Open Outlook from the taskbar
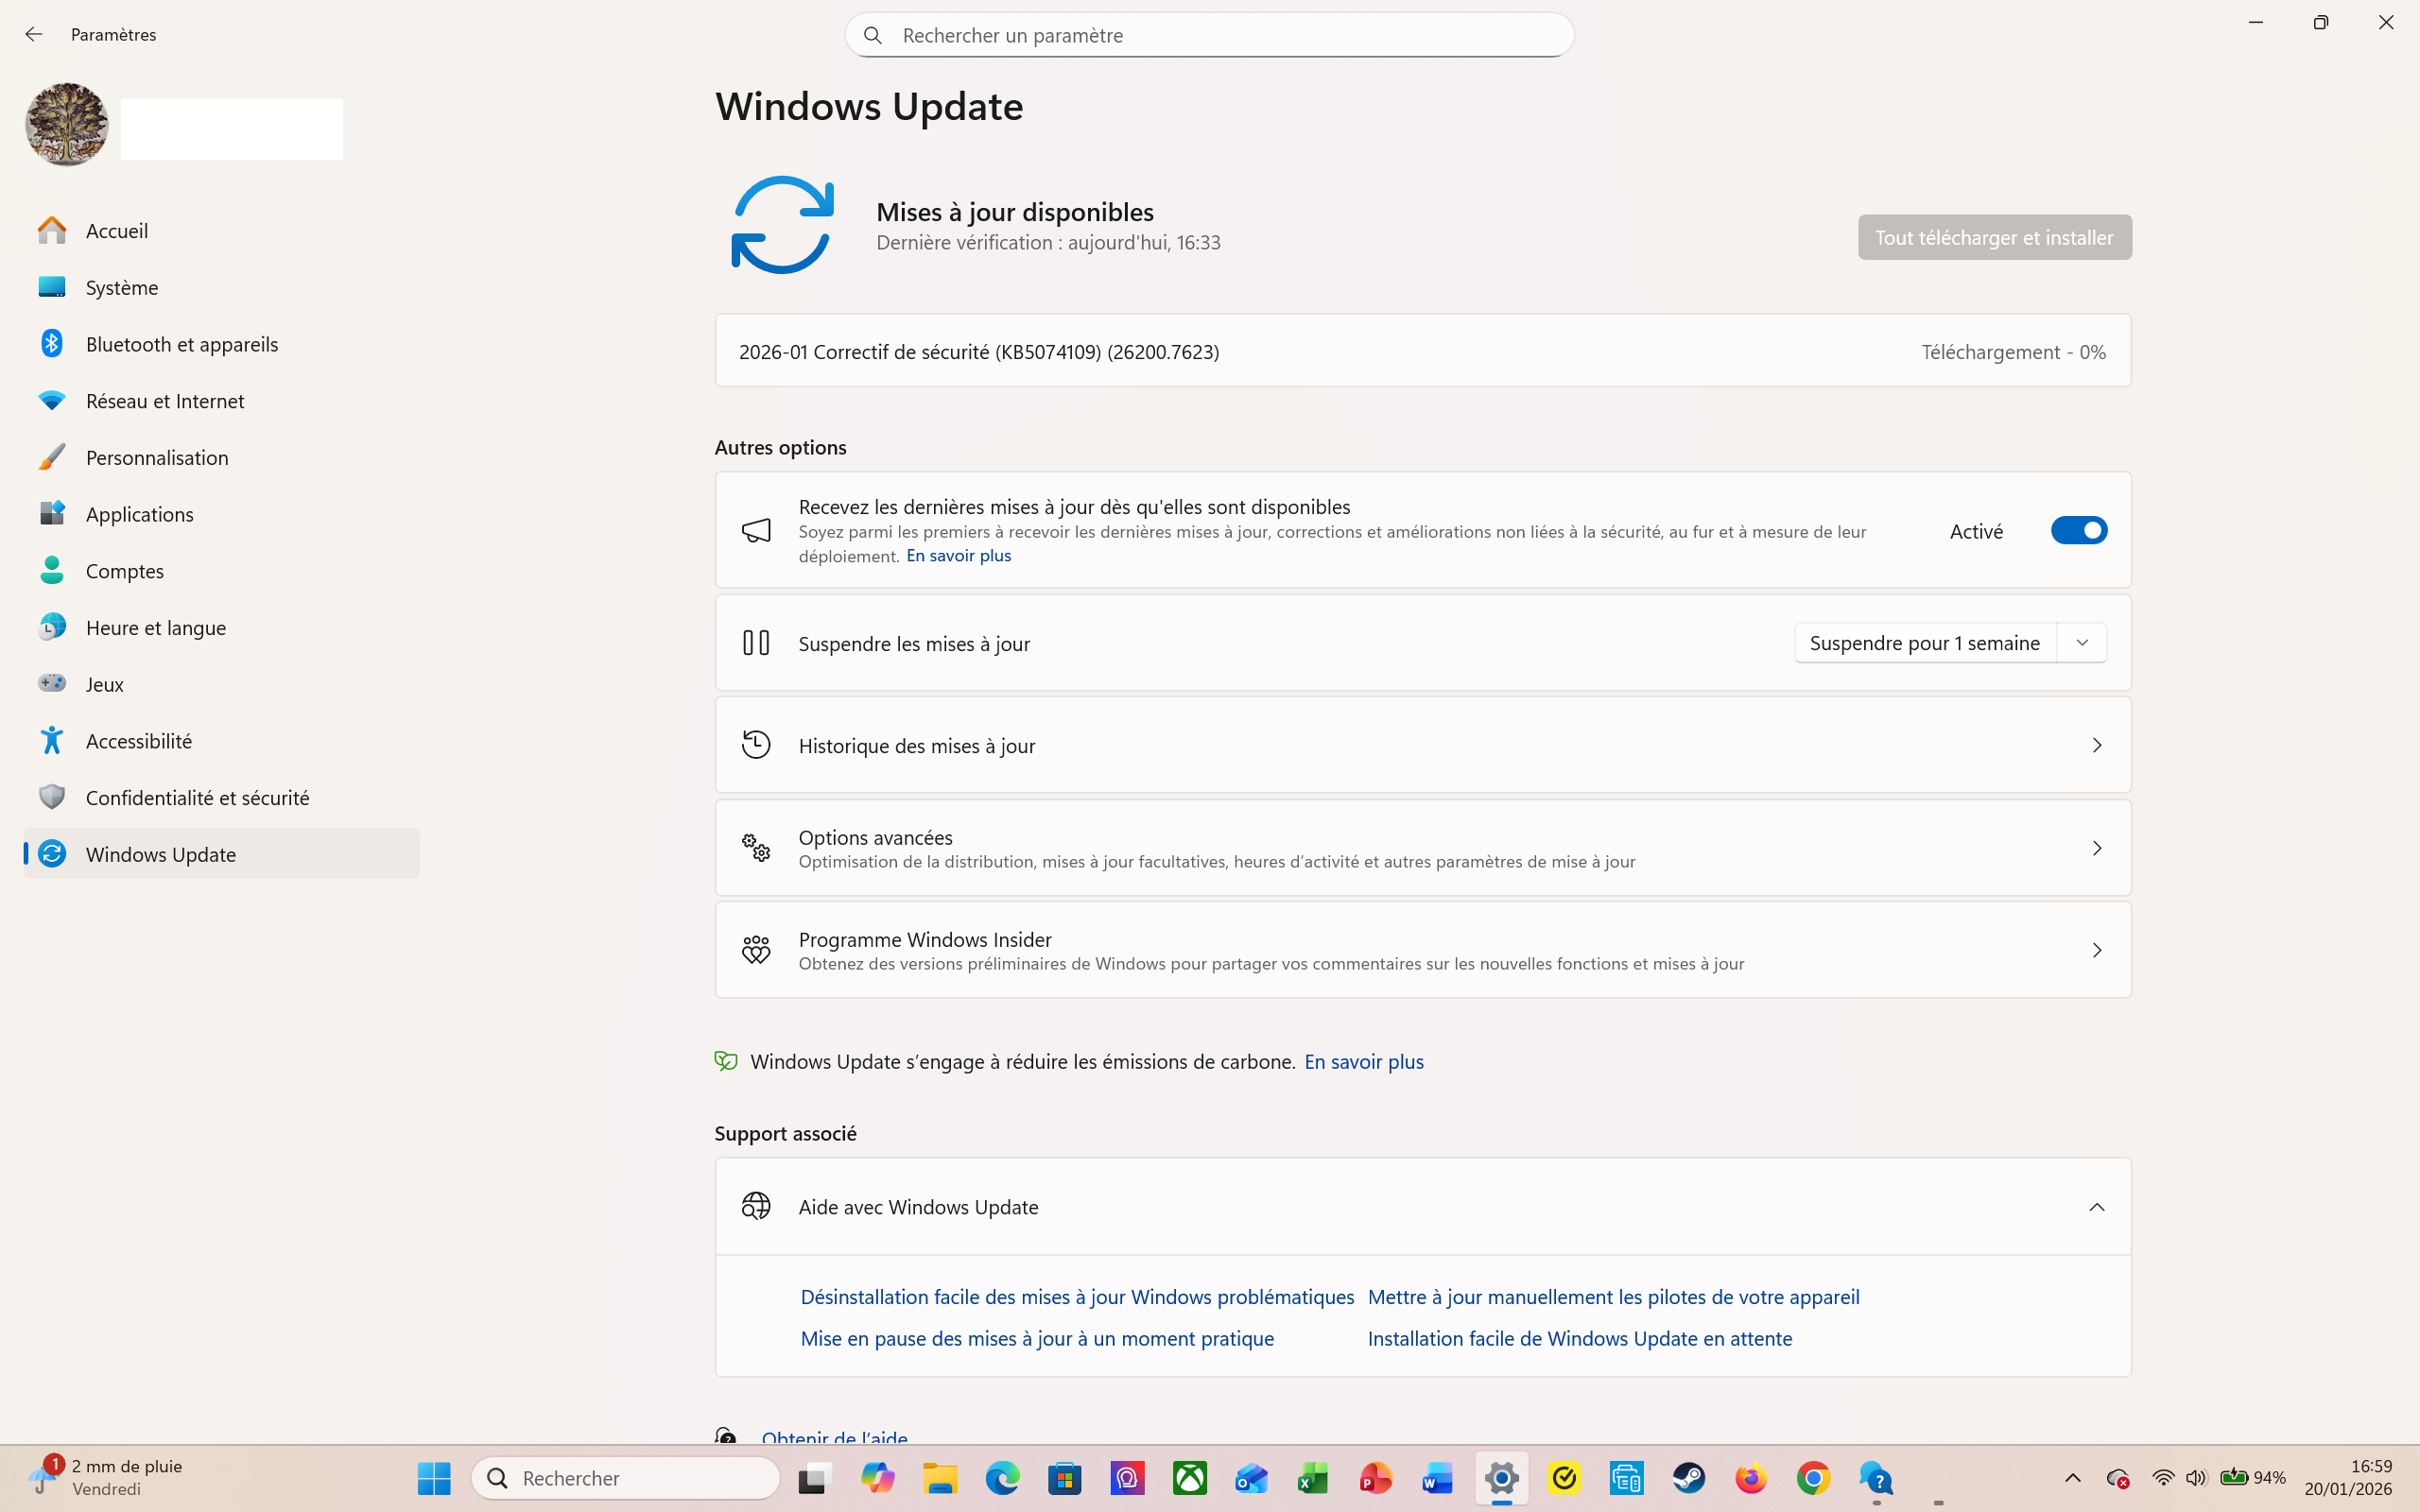 tap(1251, 1478)
